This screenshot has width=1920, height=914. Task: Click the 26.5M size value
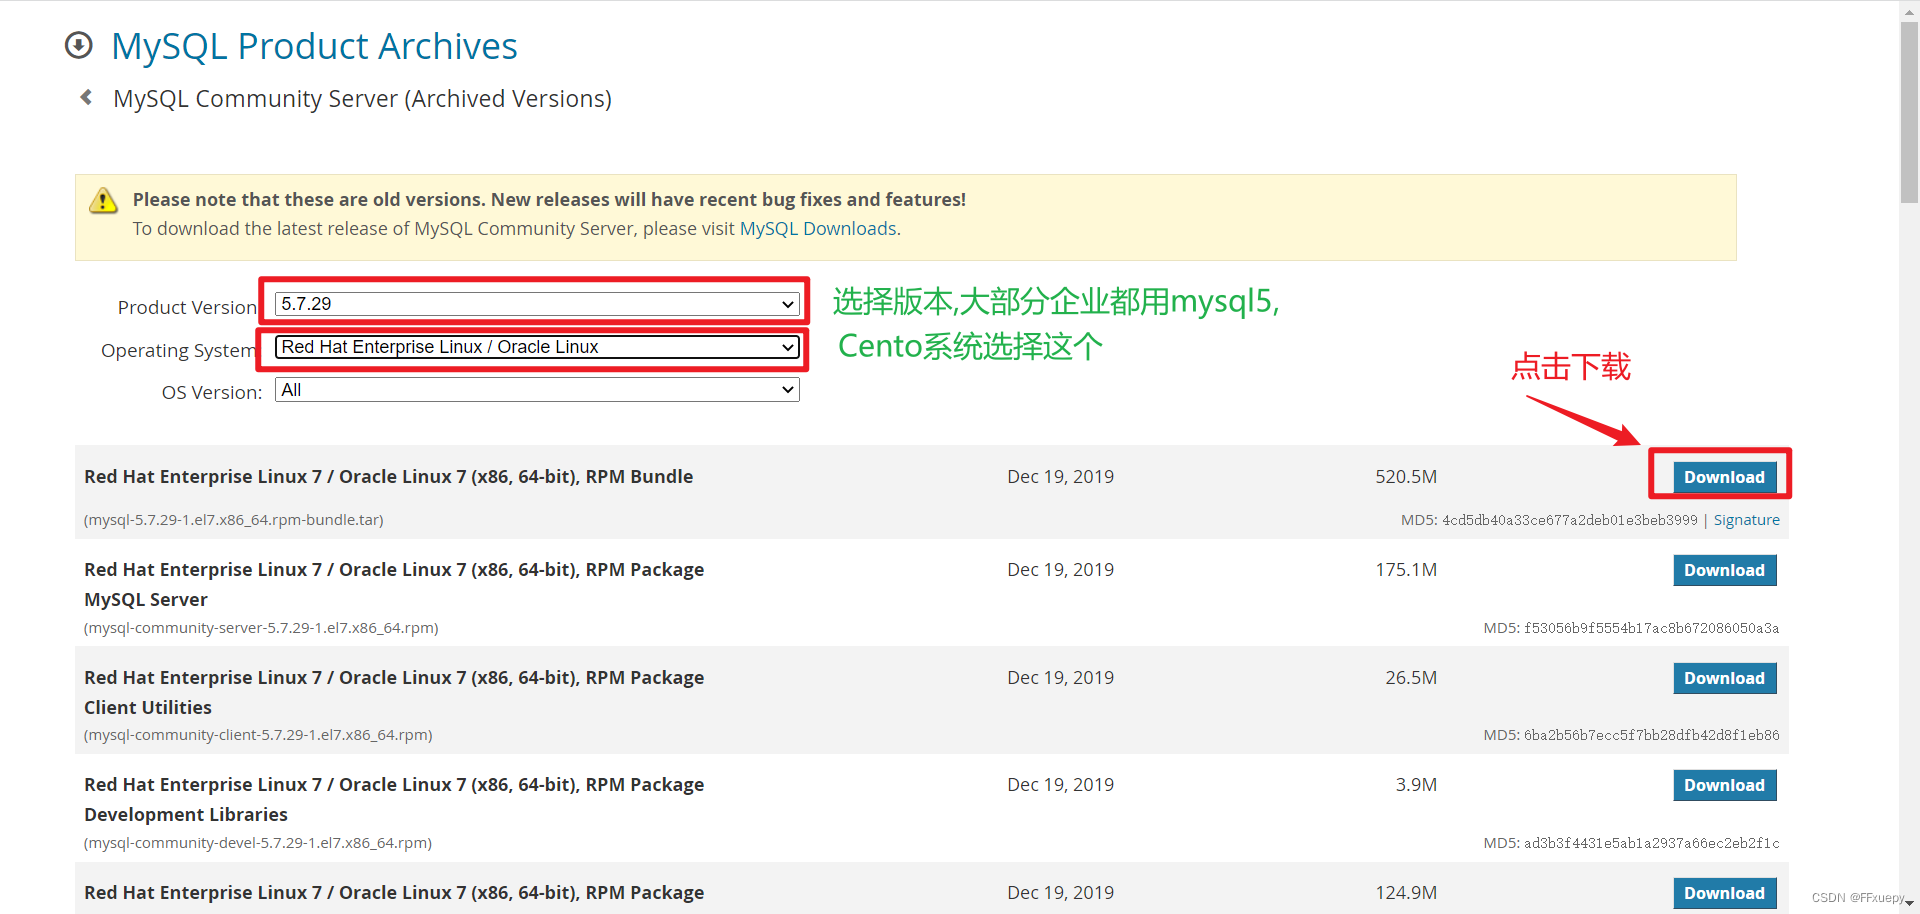pos(1411,678)
